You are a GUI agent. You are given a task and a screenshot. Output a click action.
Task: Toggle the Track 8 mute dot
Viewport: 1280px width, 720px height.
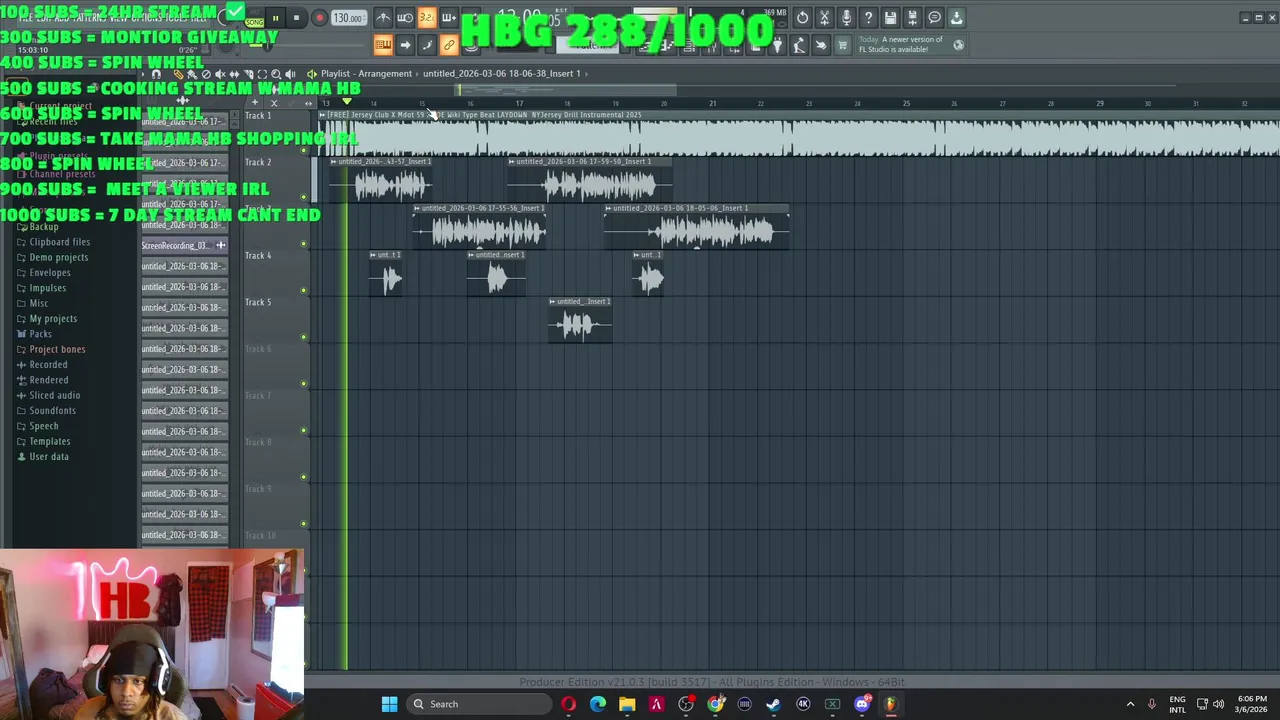pyautogui.click(x=304, y=477)
